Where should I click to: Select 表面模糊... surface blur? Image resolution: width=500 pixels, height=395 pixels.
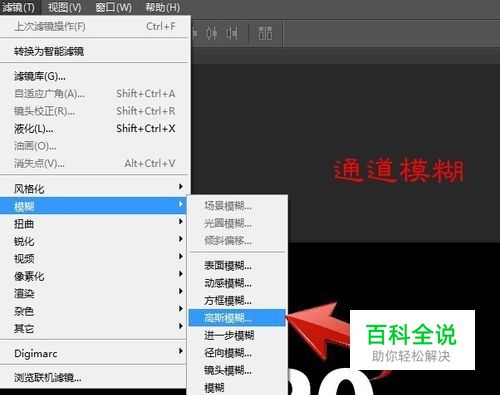237,266
